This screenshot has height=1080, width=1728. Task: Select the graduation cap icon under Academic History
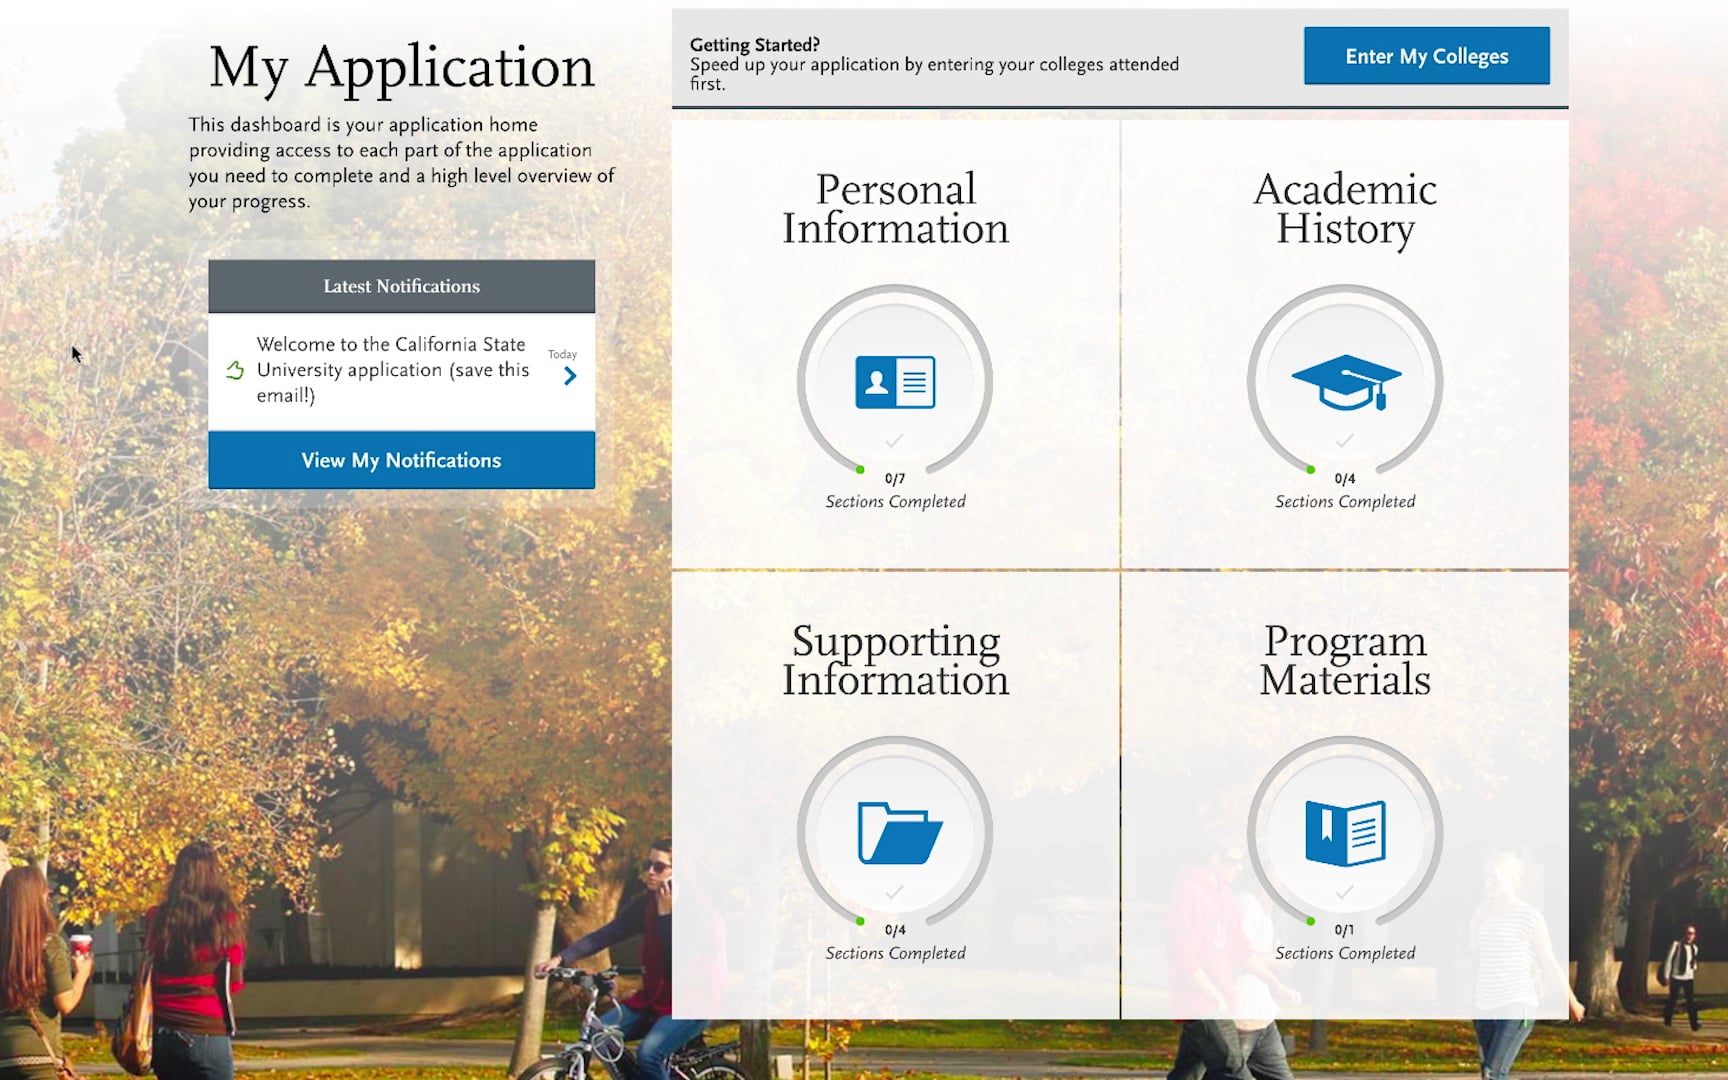point(1345,383)
